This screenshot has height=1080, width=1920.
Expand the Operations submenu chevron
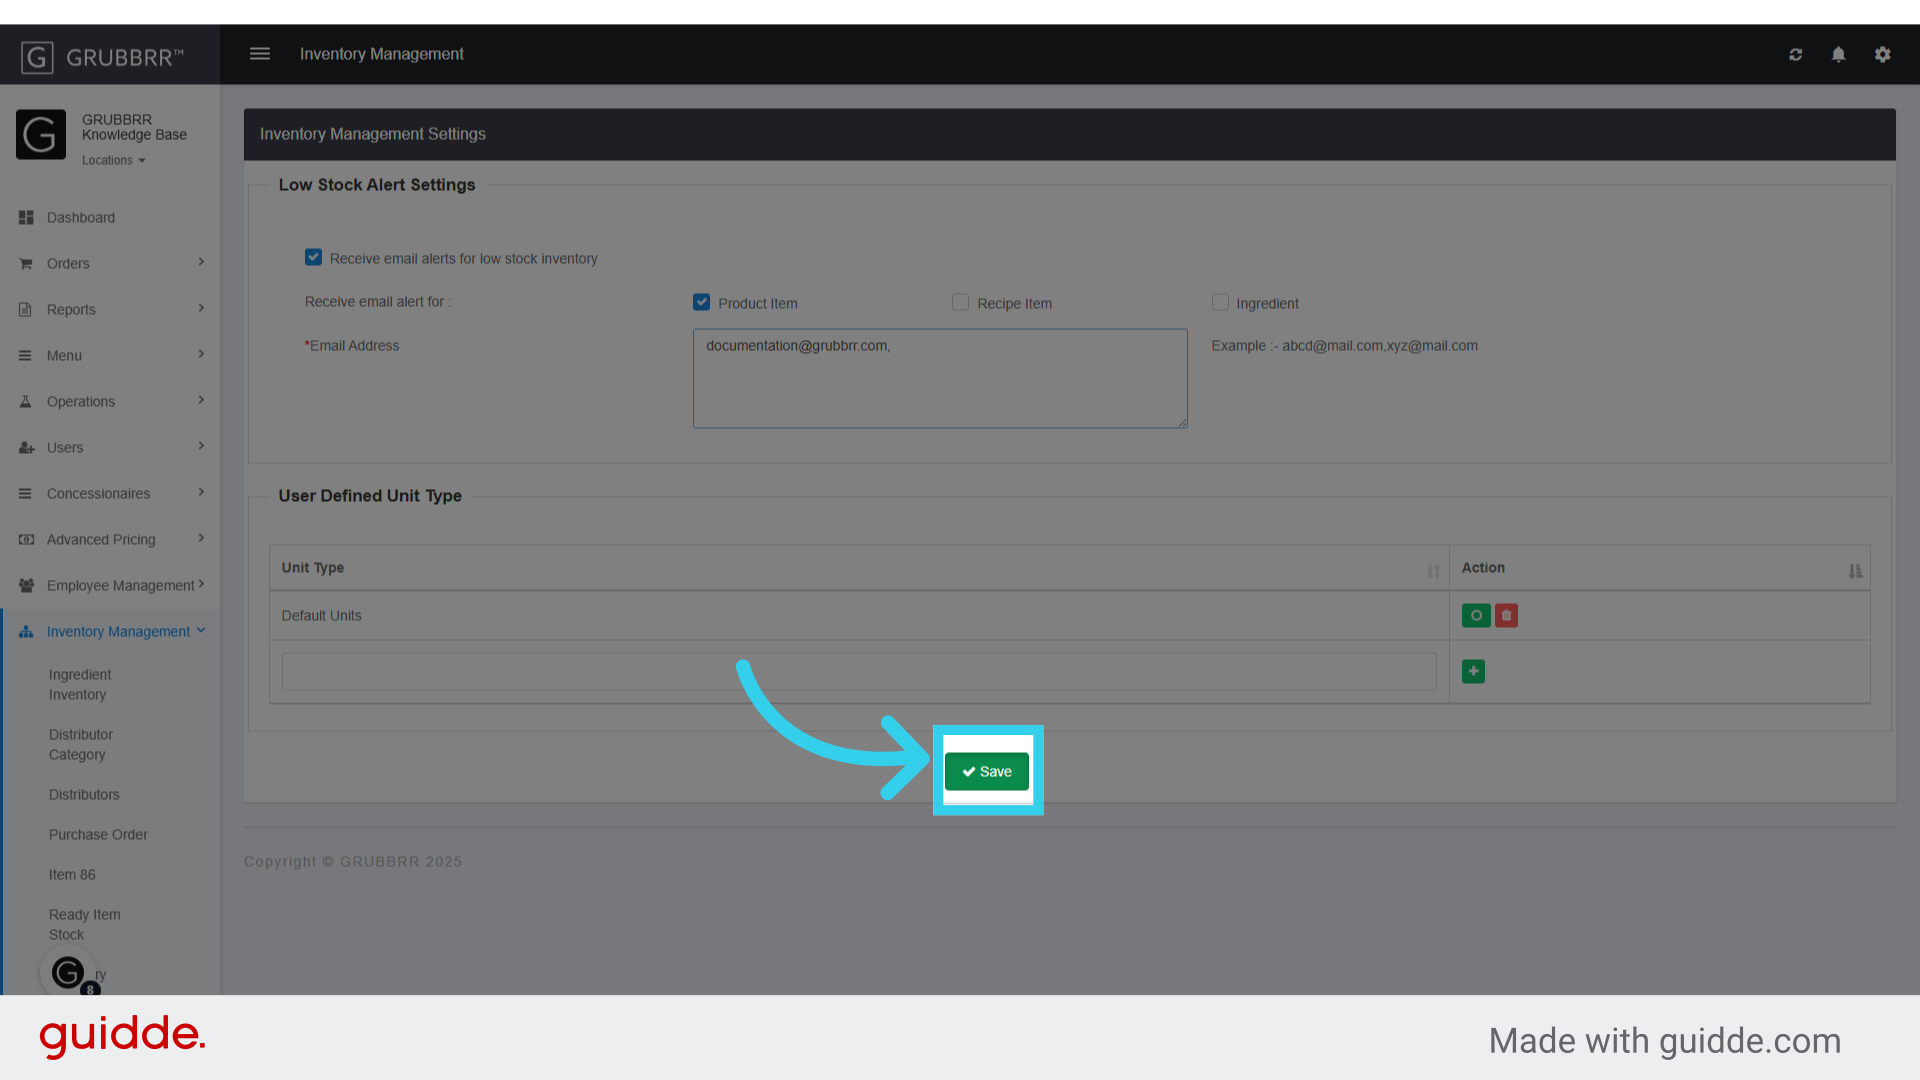coord(201,401)
